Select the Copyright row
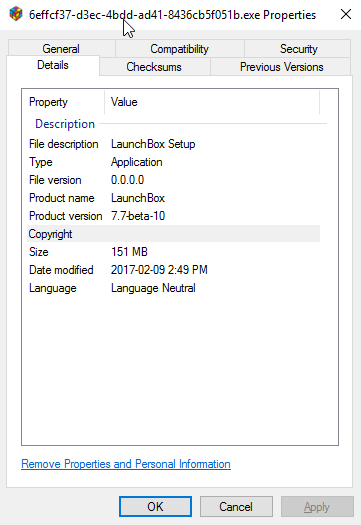This screenshot has width=361, height=525. [173, 234]
